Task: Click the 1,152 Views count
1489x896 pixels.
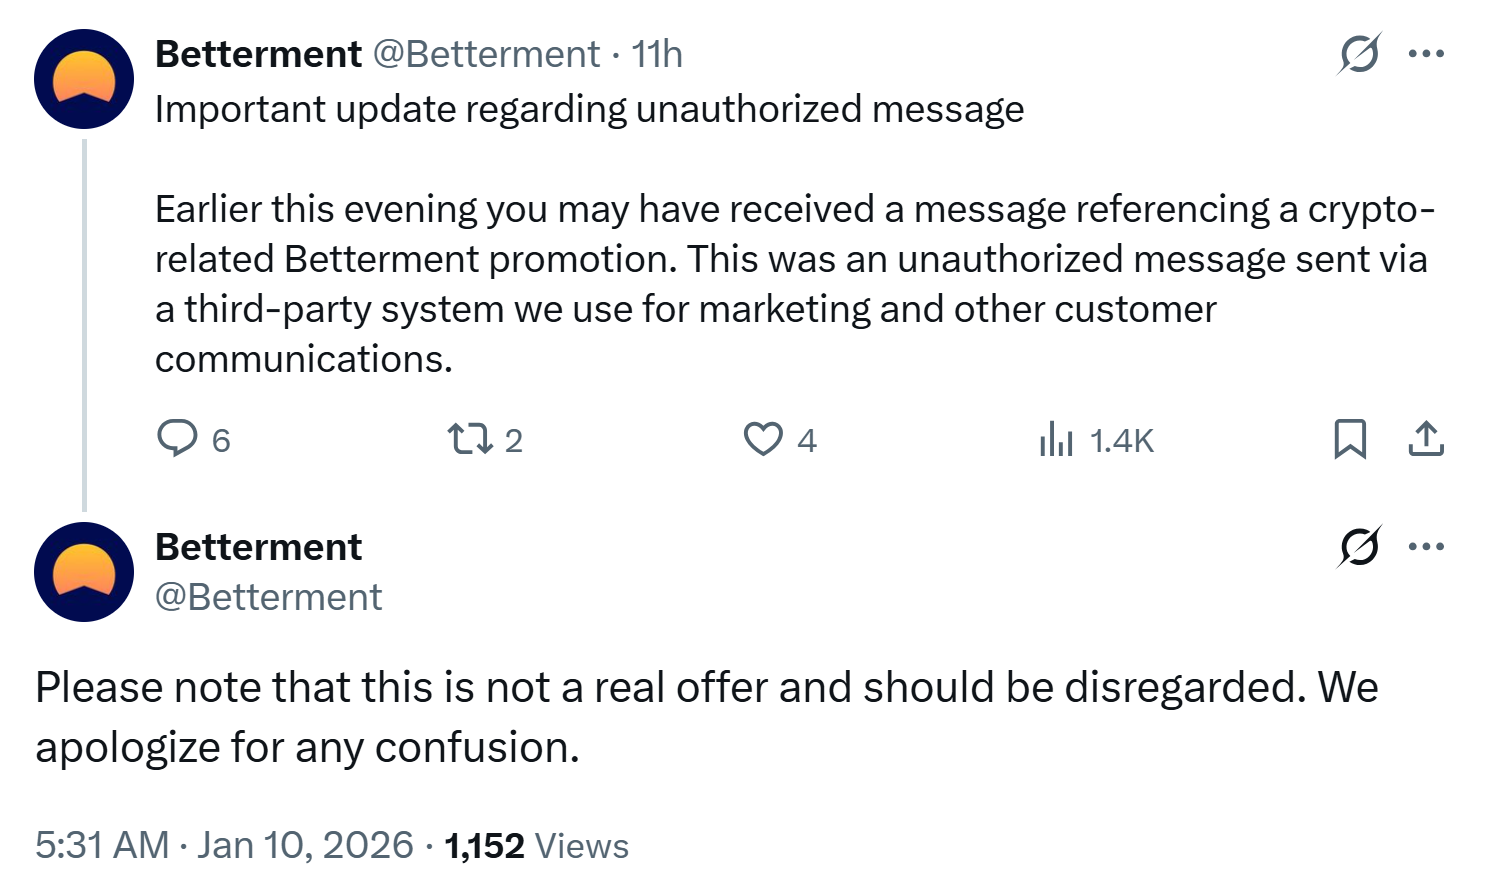Action: [537, 846]
